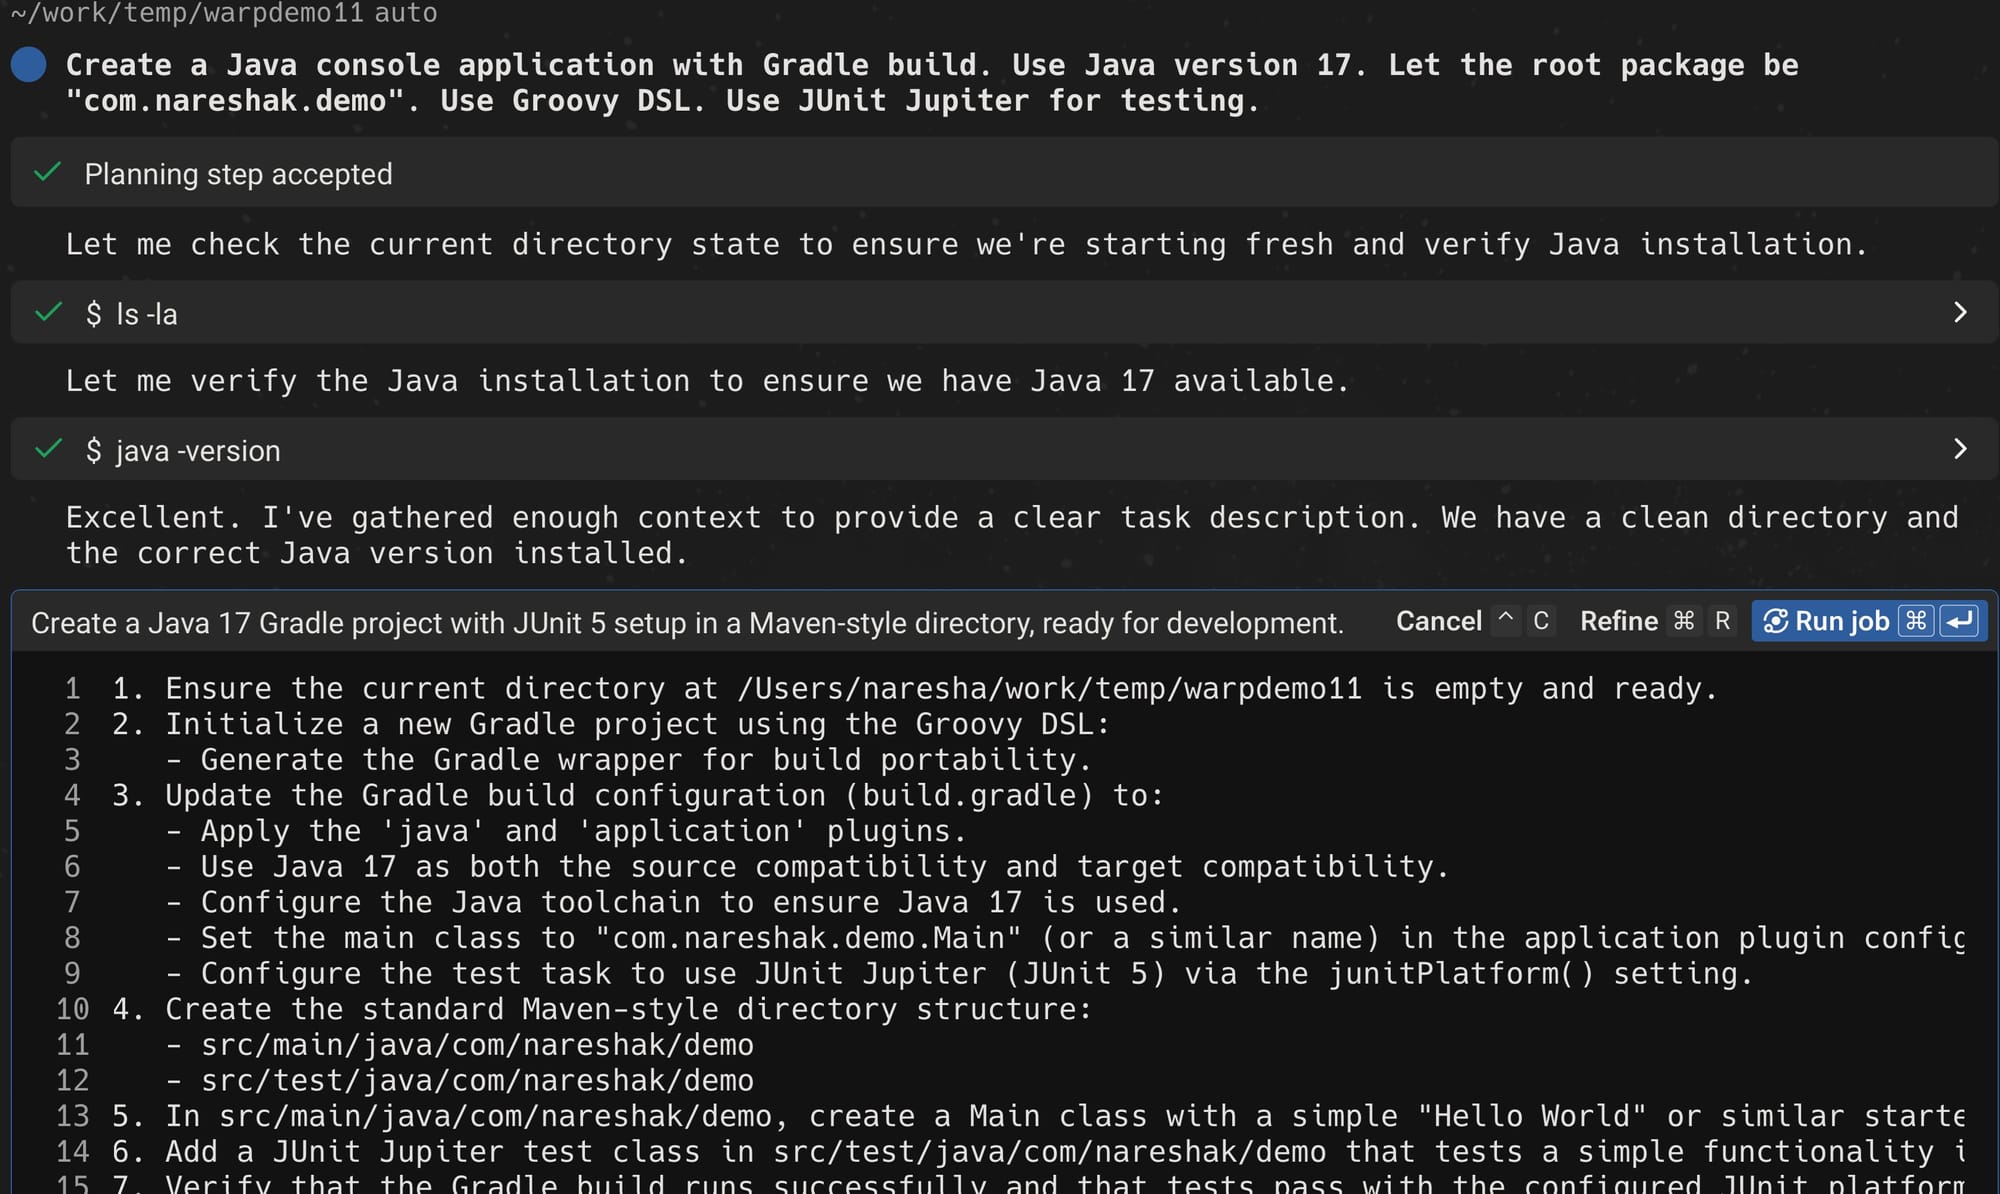This screenshot has height=1194, width=2000.
Task: Click the R key hint beside Refine
Action: 1722,622
